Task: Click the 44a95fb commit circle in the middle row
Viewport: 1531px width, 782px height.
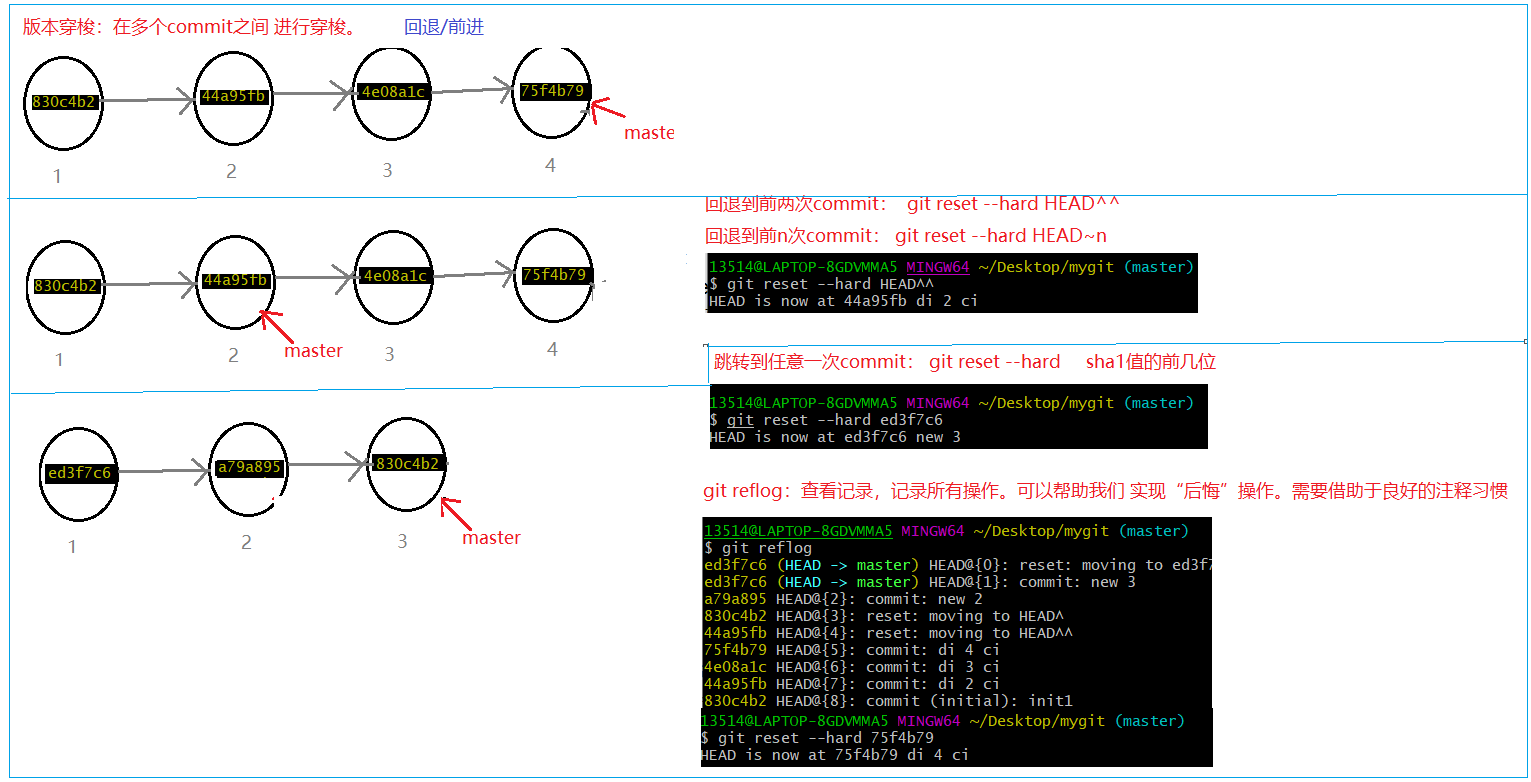Action: [x=235, y=281]
